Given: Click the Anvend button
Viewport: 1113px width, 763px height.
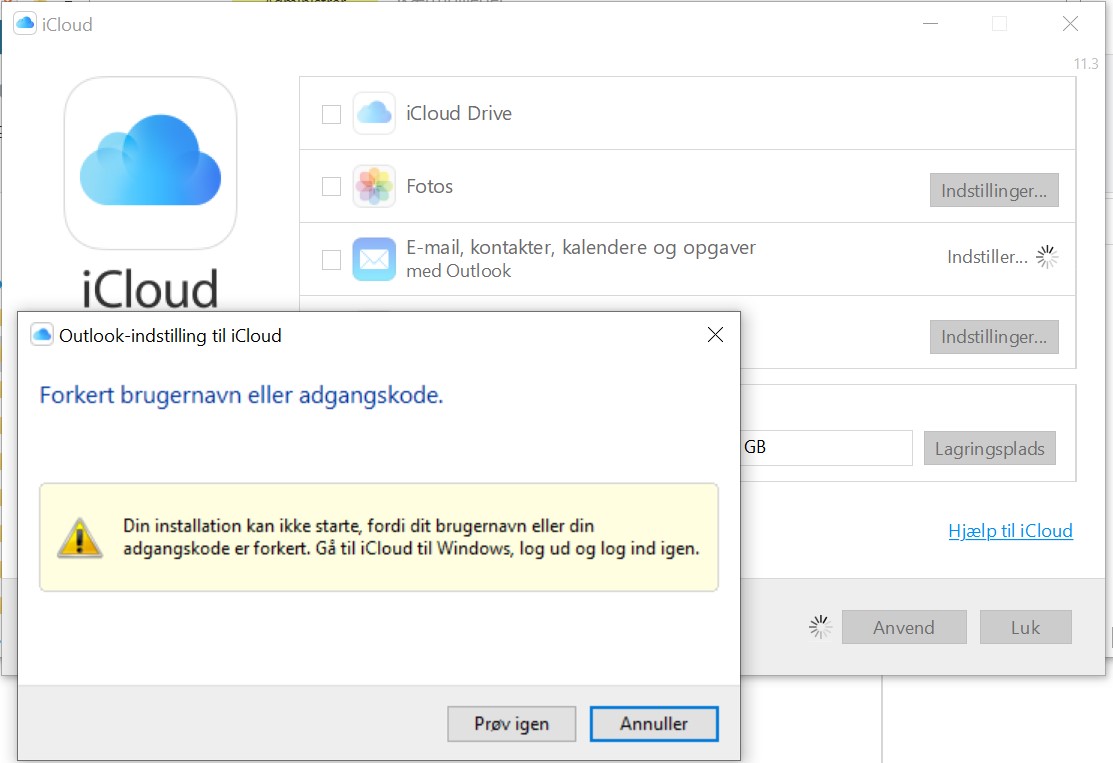Looking at the screenshot, I should coord(903,628).
